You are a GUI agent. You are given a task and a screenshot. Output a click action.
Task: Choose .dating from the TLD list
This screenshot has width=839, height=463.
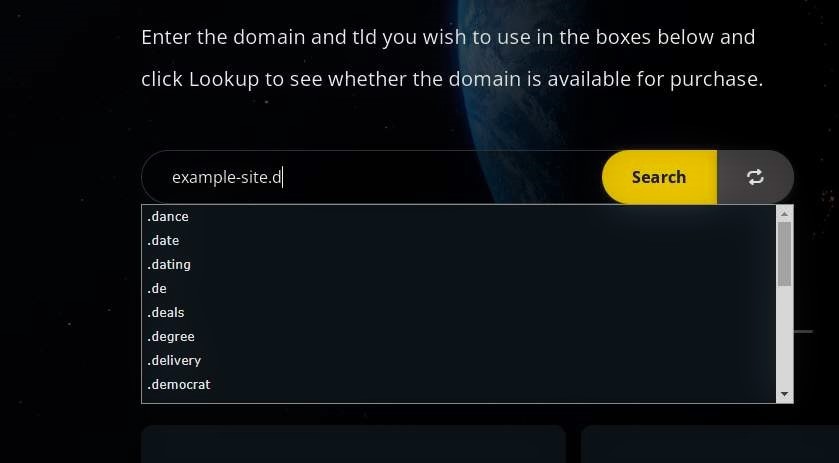[459, 264]
